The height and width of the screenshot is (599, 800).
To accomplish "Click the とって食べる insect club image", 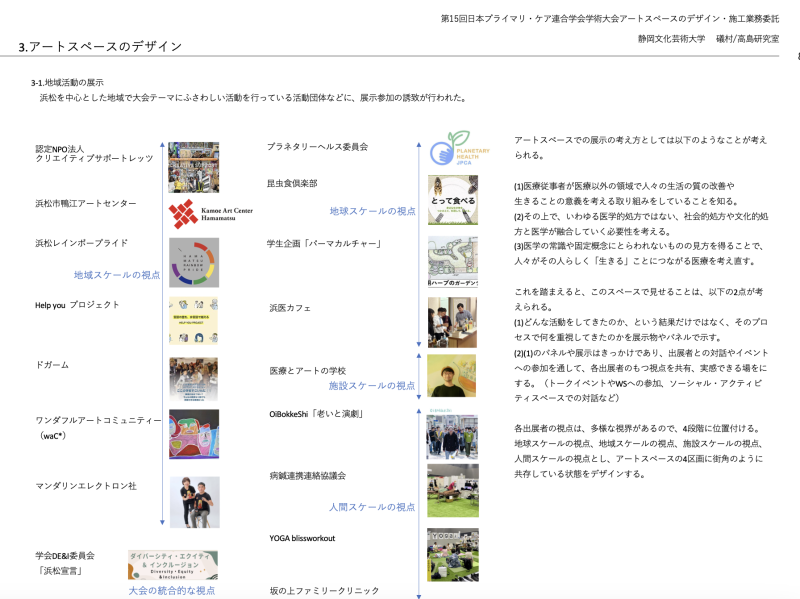I will (453, 200).
